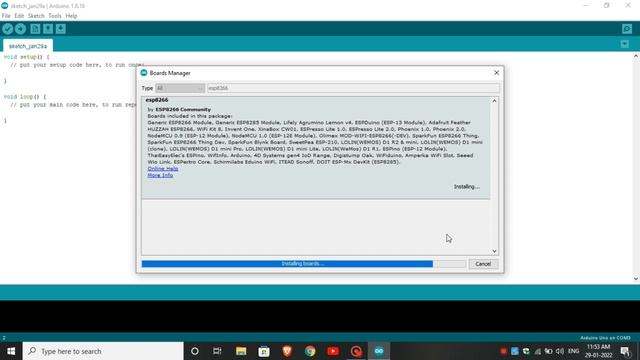Screen dimensions: 640x360
Task: Open the volume speaker tray icon
Action: point(560,351)
